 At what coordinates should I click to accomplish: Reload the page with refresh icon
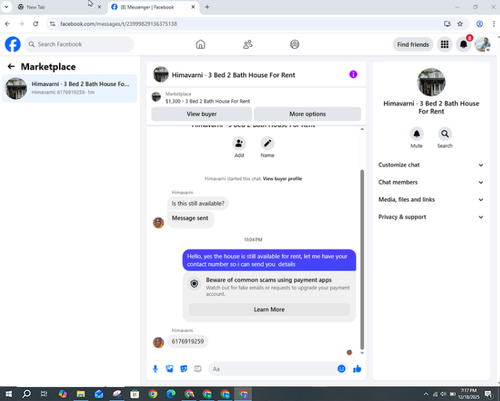[36, 24]
